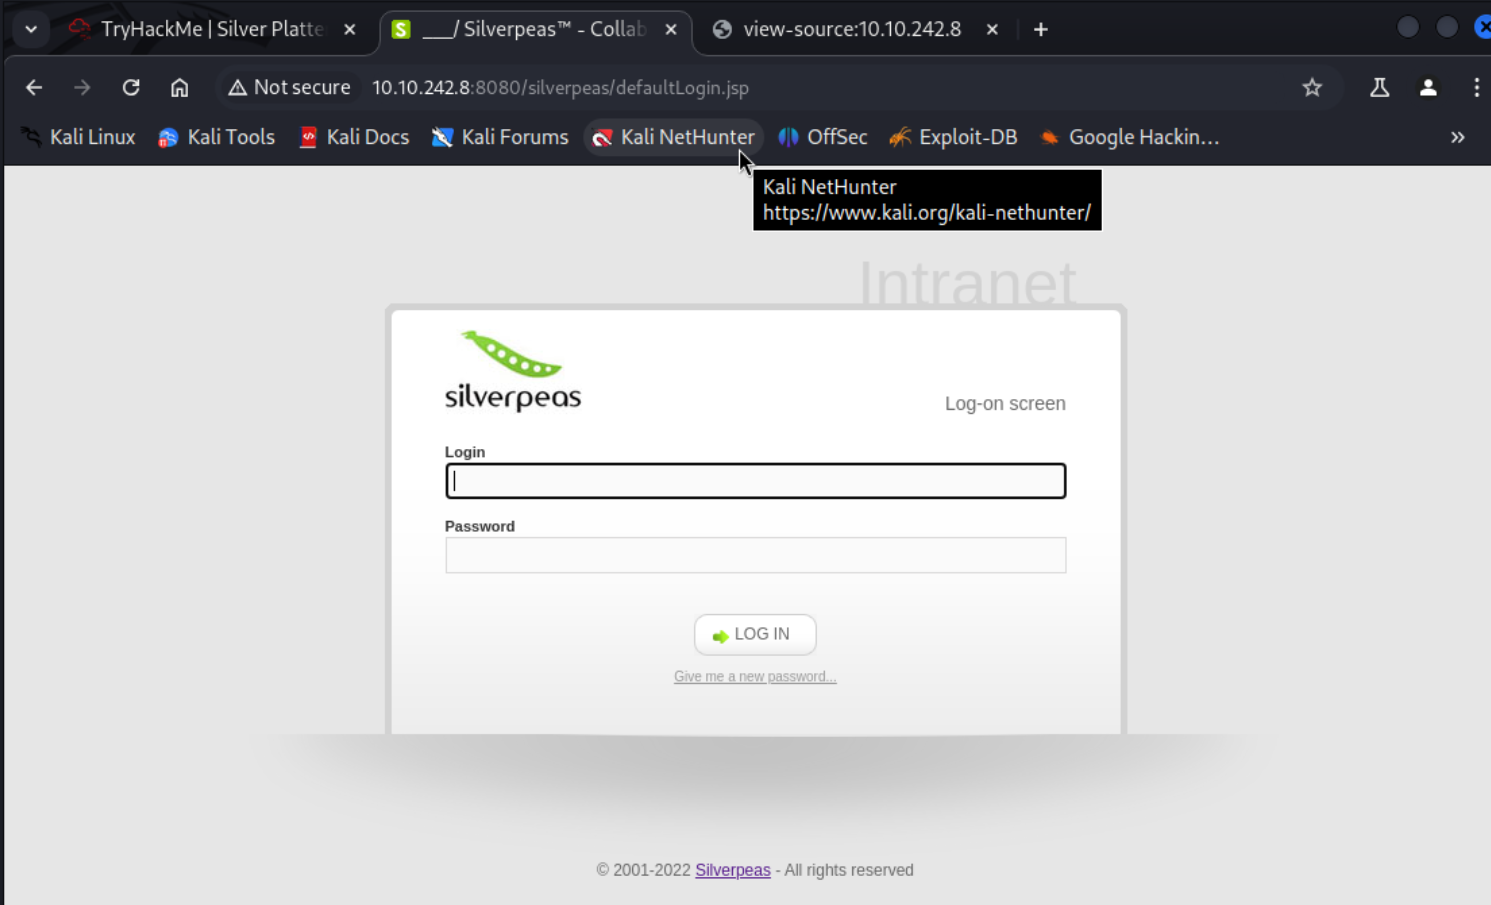Click the forward navigation arrow
The image size is (1491, 905).
coord(82,88)
